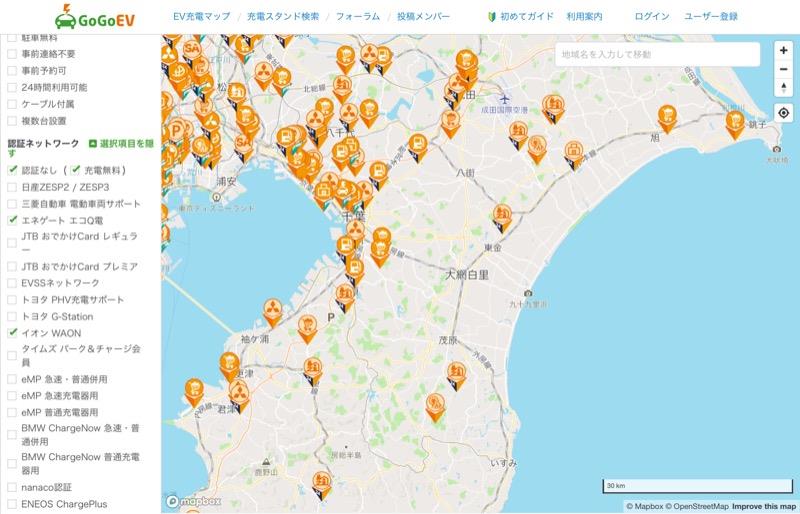Check トヨタ PHV充電サポート network
This screenshot has height=514, width=800.
coord(12,300)
